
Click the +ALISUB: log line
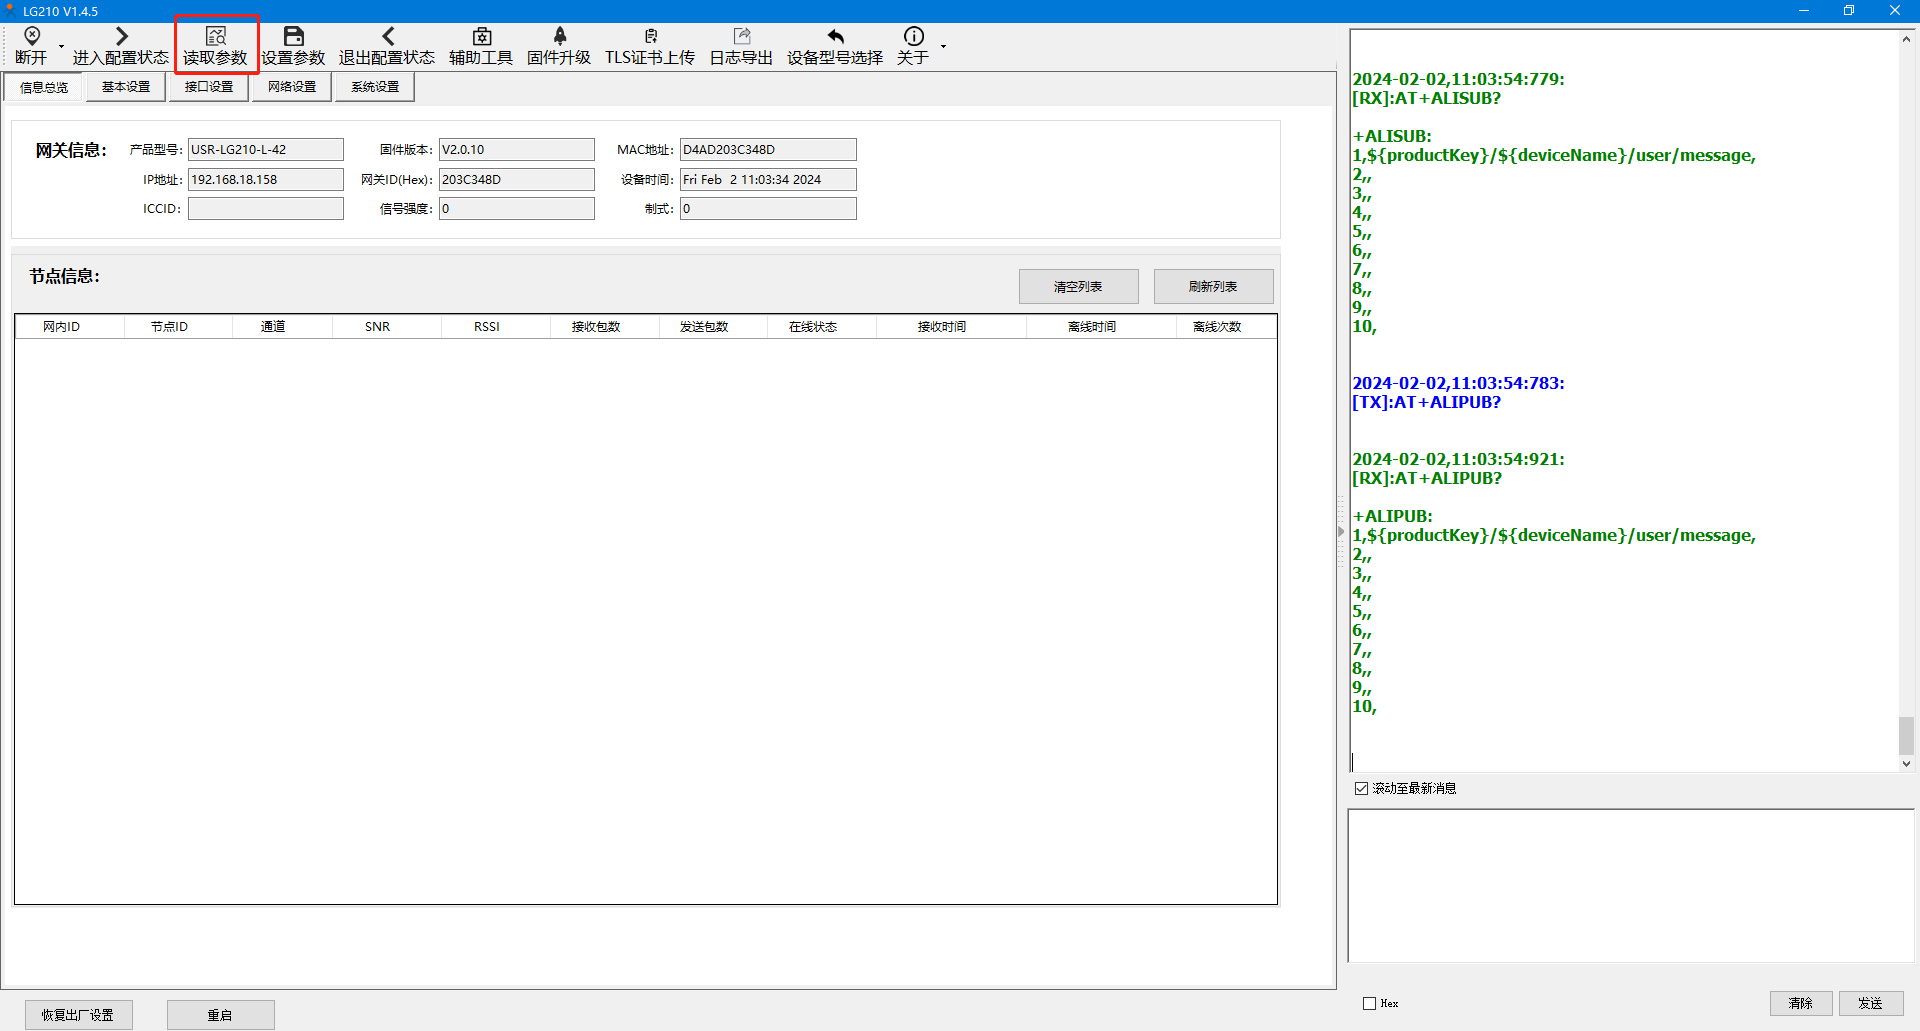pyautogui.click(x=1392, y=136)
